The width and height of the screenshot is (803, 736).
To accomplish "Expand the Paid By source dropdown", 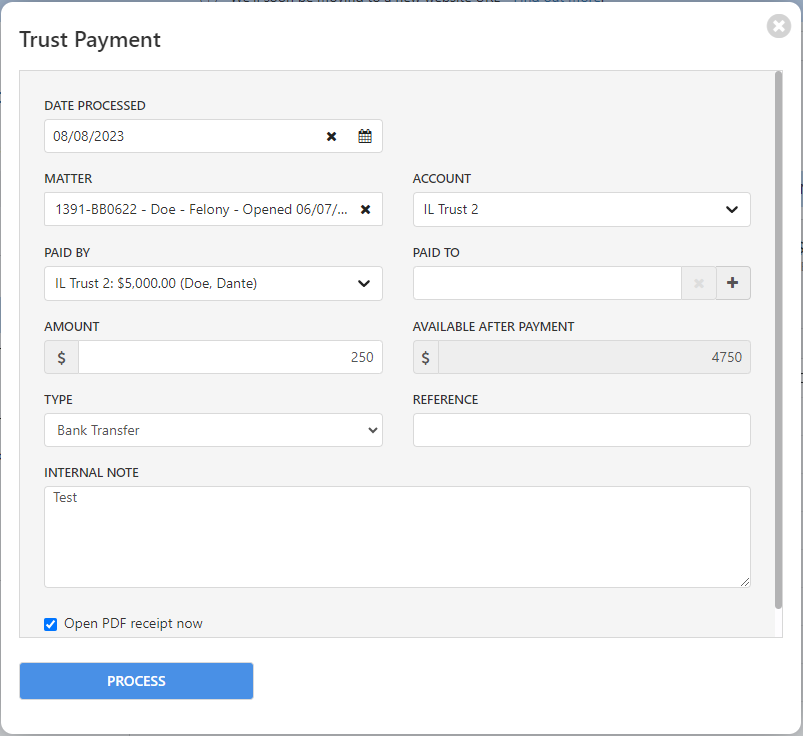I will pos(213,283).
